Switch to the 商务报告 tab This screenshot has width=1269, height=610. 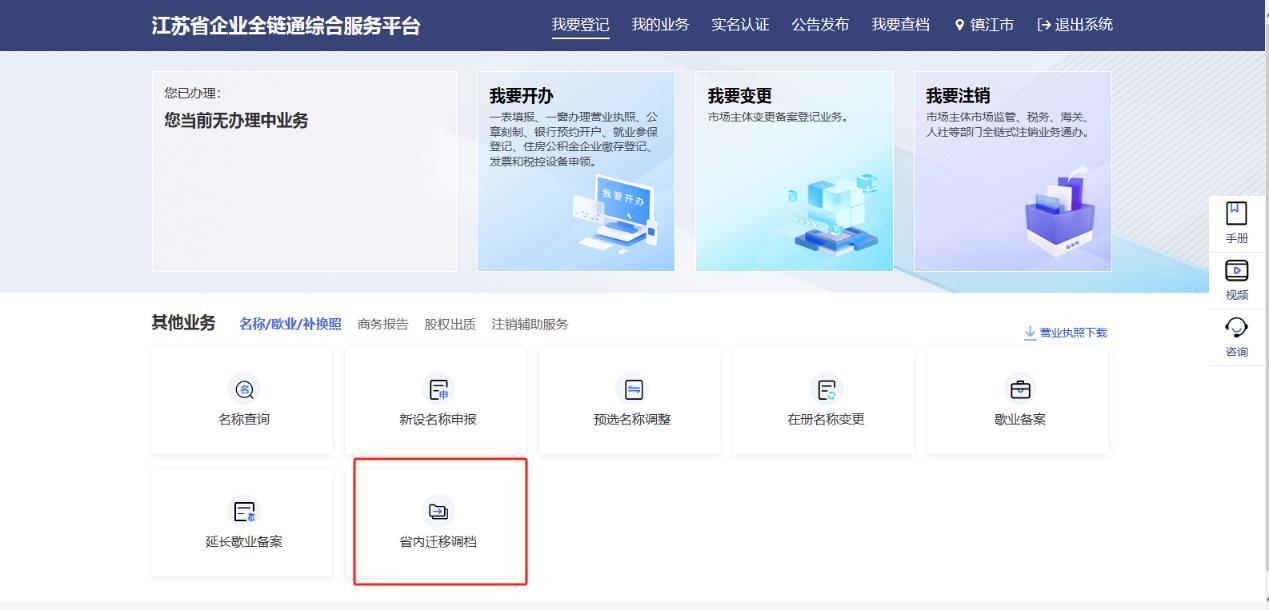383,324
